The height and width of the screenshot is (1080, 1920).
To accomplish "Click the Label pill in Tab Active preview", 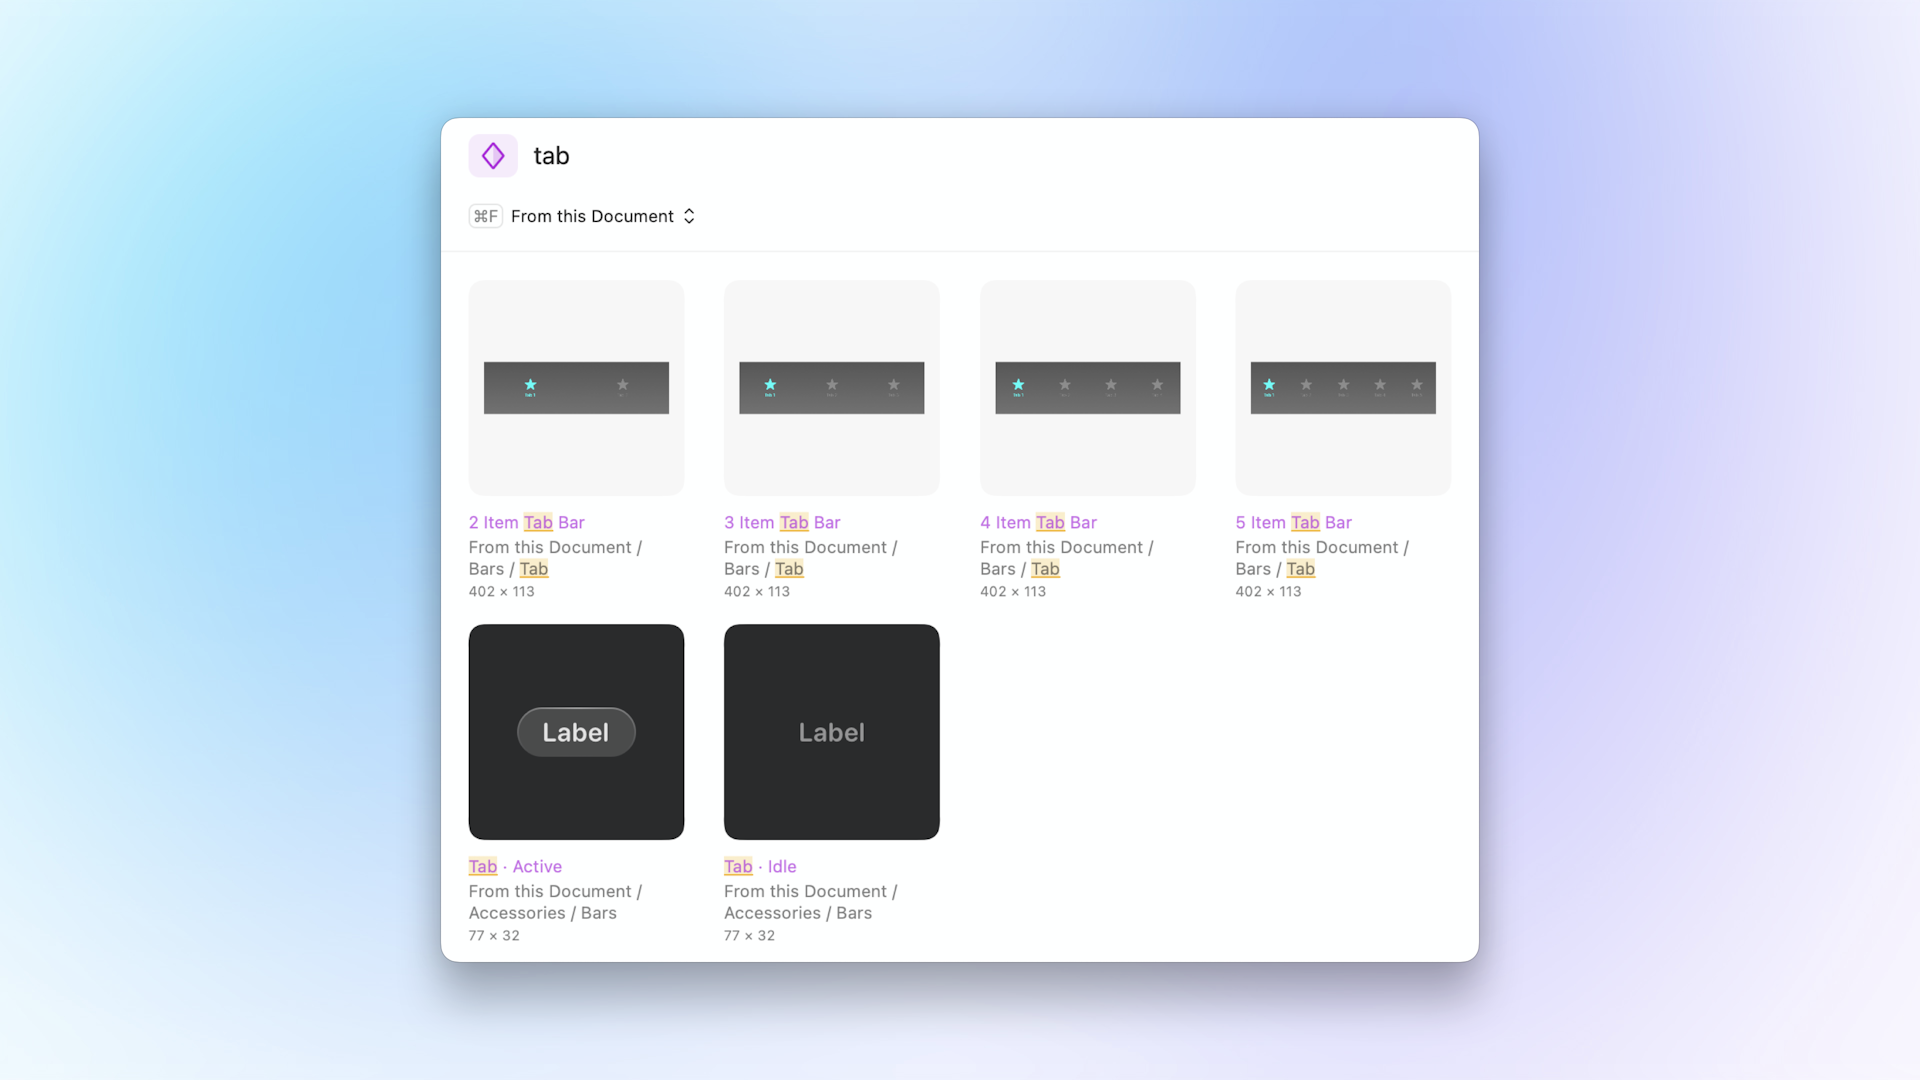I will [576, 732].
